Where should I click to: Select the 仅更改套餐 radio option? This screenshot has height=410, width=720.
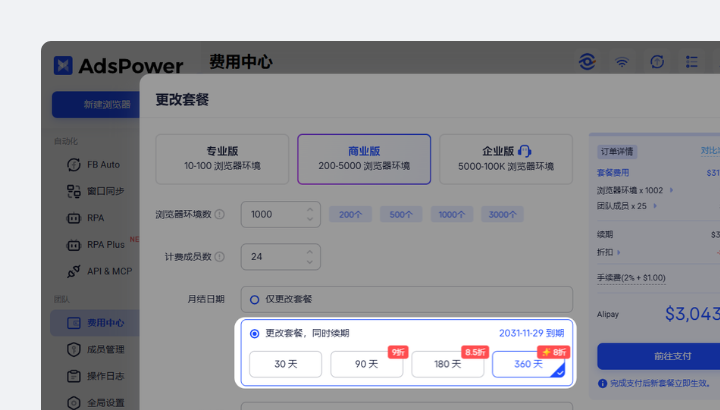(x=254, y=300)
